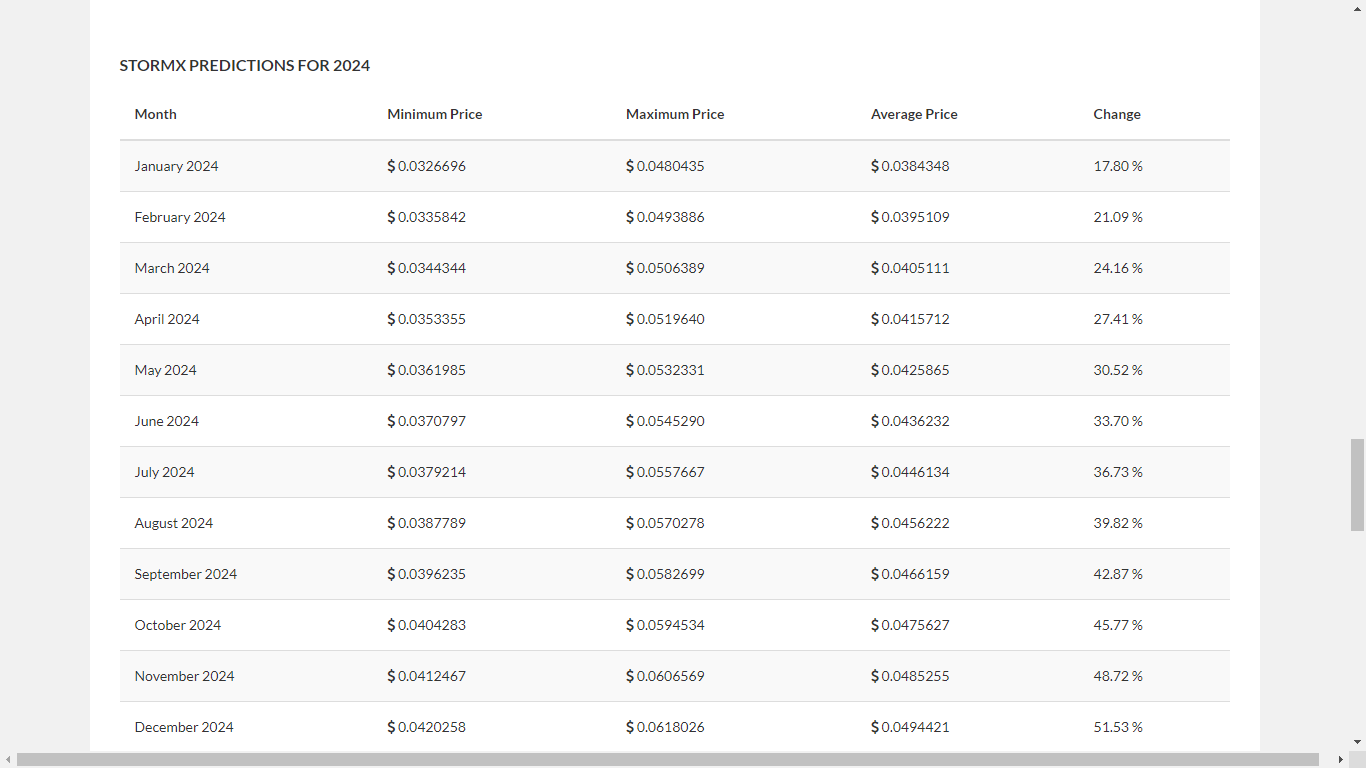The width and height of the screenshot is (1366, 768).
Task: Click the 24.16 % change value
Action: click(x=1118, y=268)
